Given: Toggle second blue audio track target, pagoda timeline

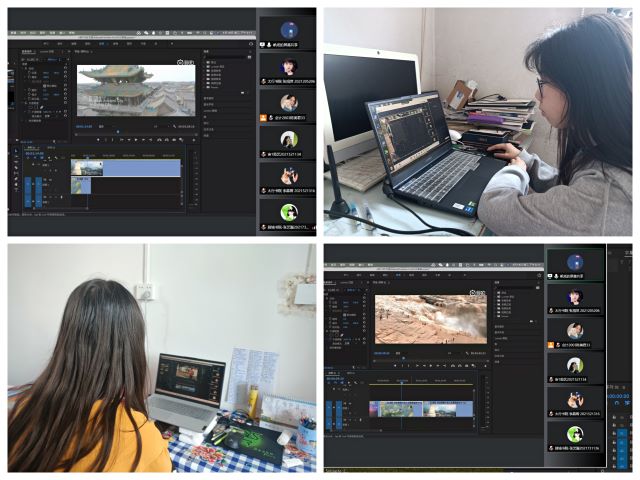Looking at the screenshot, I should 38,192.
